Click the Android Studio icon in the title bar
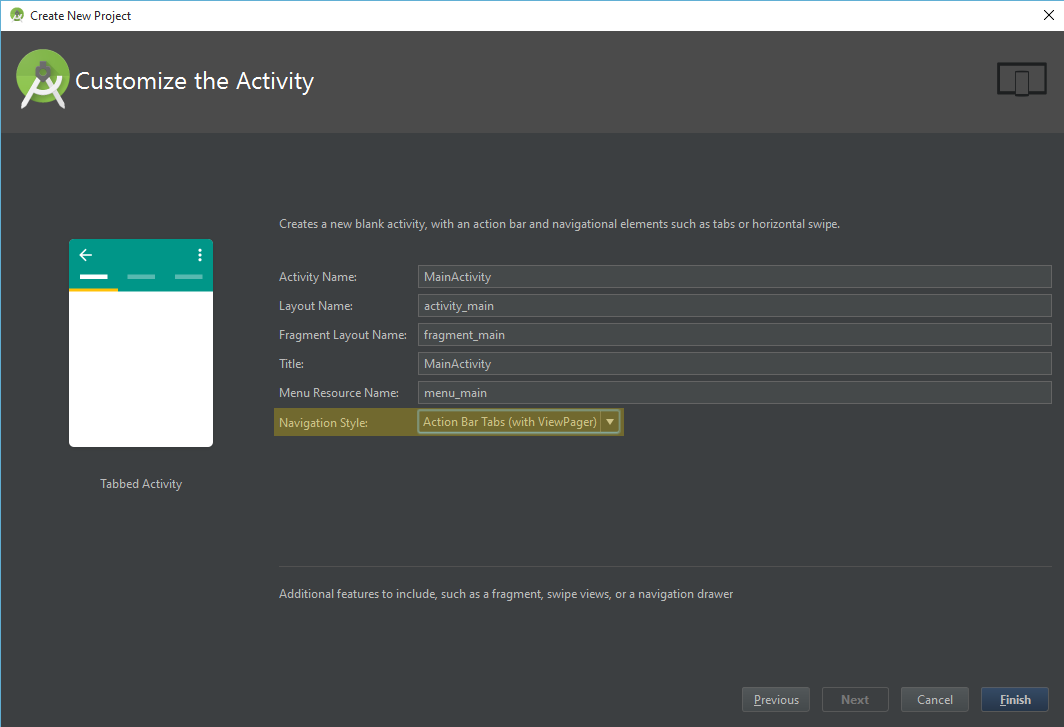The width and height of the screenshot is (1064, 727). click(x=16, y=15)
